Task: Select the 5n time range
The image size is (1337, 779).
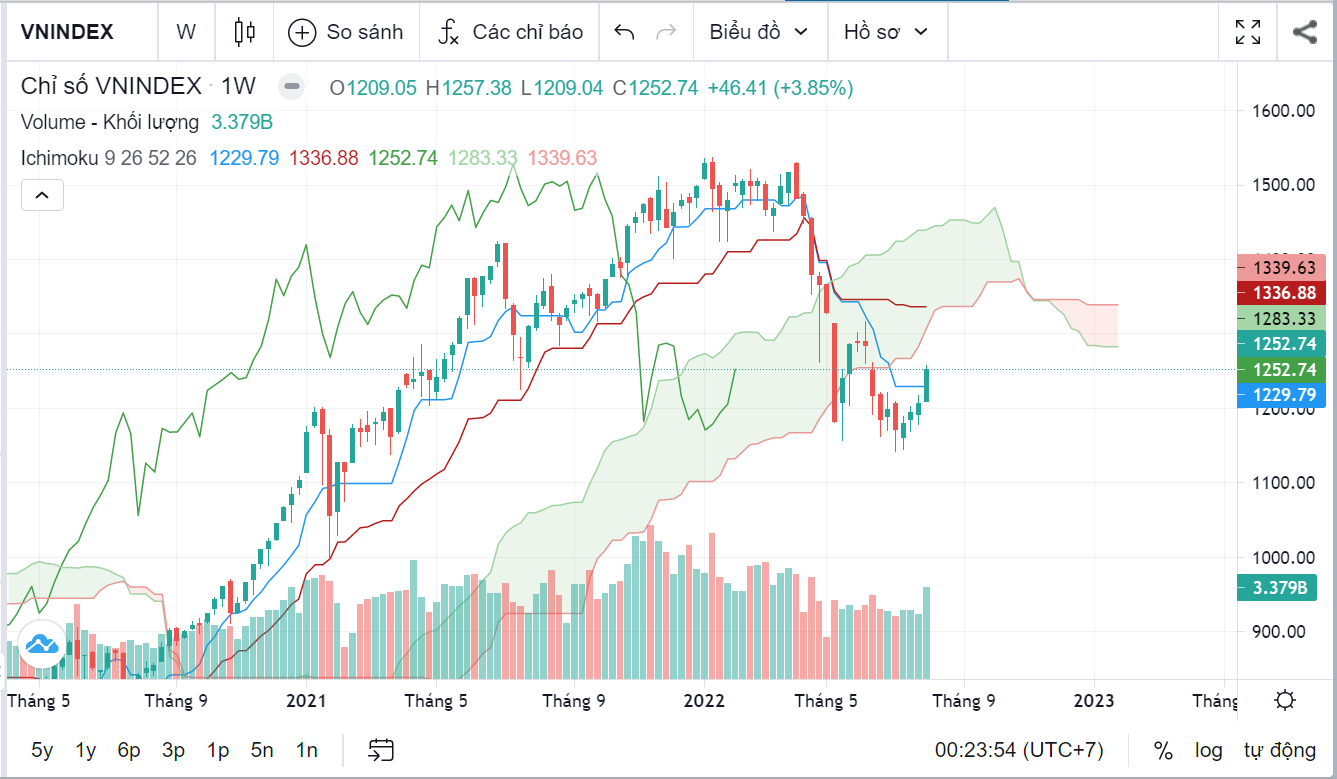Action: [x=262, y=750]
